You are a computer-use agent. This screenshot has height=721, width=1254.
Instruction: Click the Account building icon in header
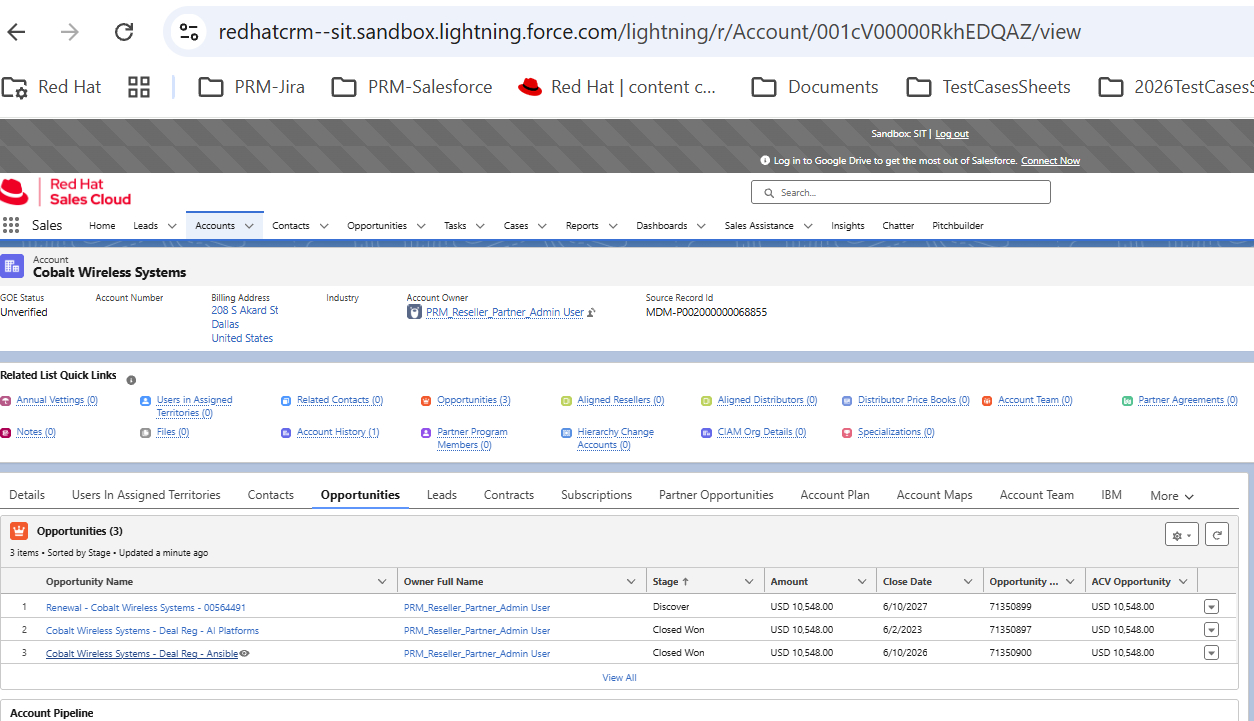pyautogui.click(x=12, y=266)
